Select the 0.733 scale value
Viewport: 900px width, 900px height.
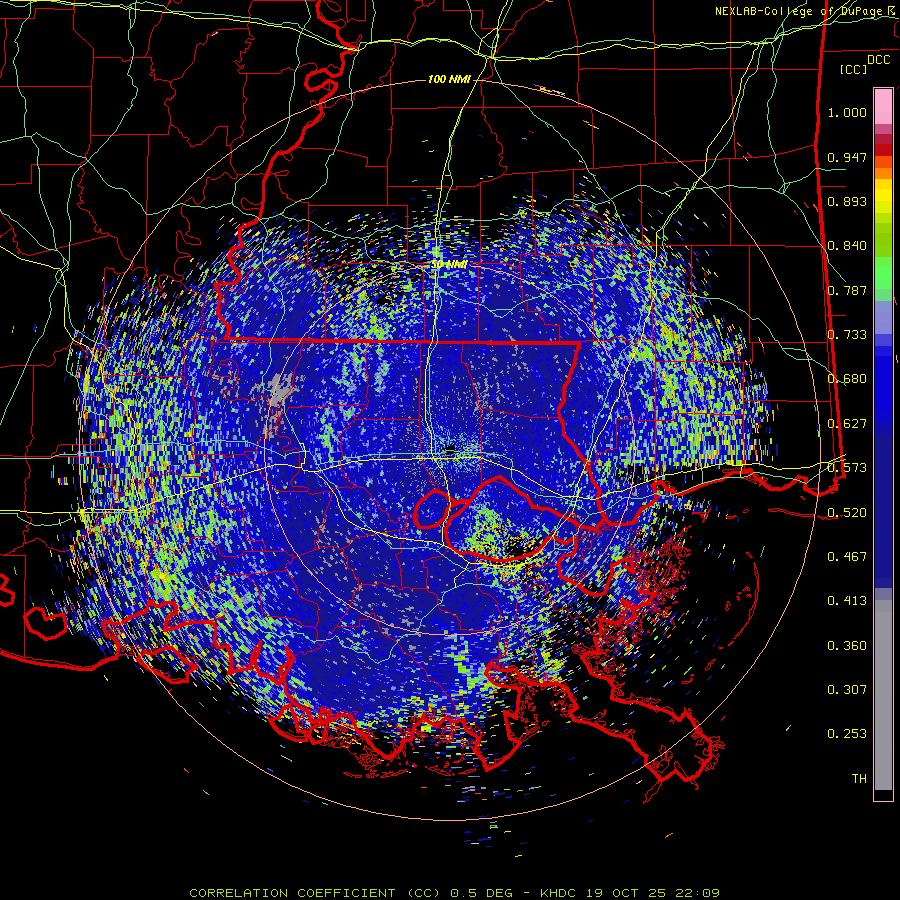[847, 335]
